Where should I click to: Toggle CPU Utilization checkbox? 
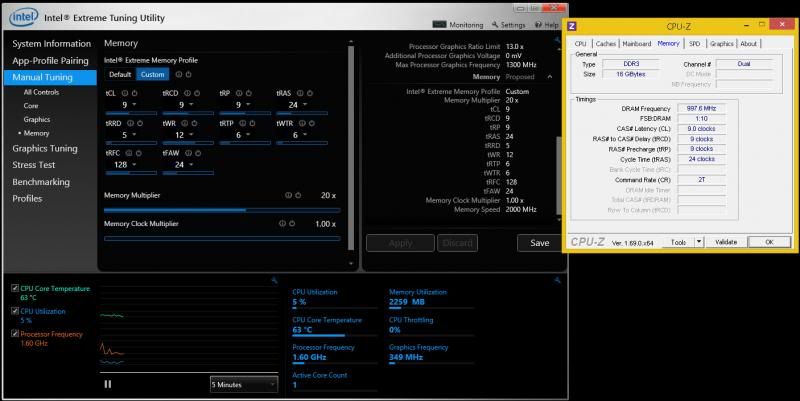click(x=15, y=311)
